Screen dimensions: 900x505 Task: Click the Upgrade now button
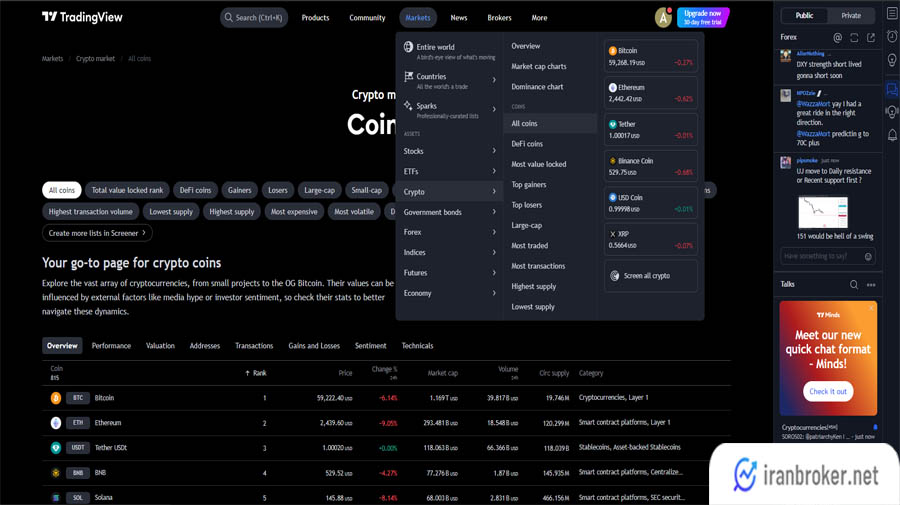pos(703,17)
